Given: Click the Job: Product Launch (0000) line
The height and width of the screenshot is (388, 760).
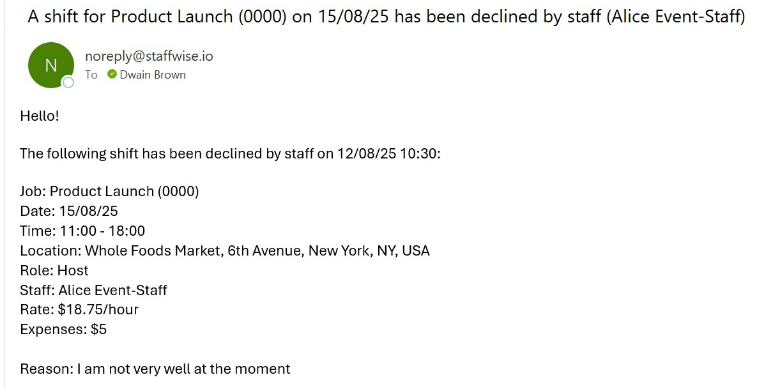Looking at the screenshot, I should point(110,191).
